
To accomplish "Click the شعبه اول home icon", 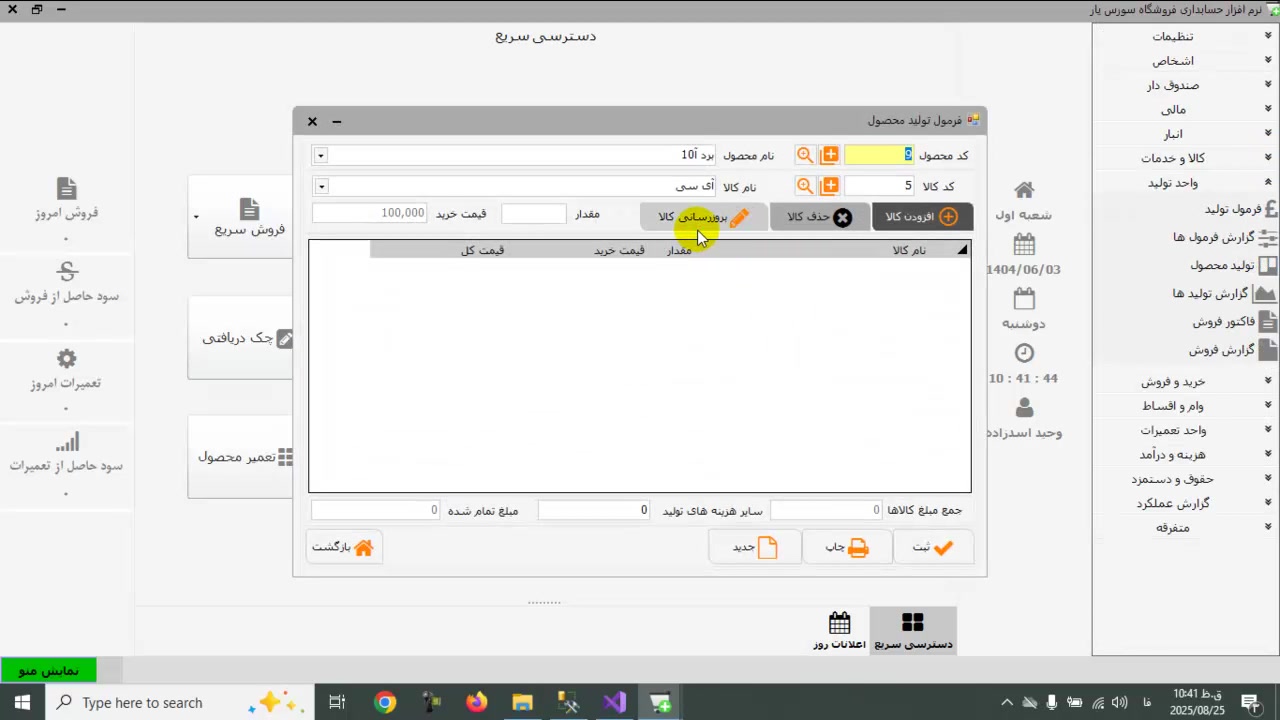I will (1024, 190).
